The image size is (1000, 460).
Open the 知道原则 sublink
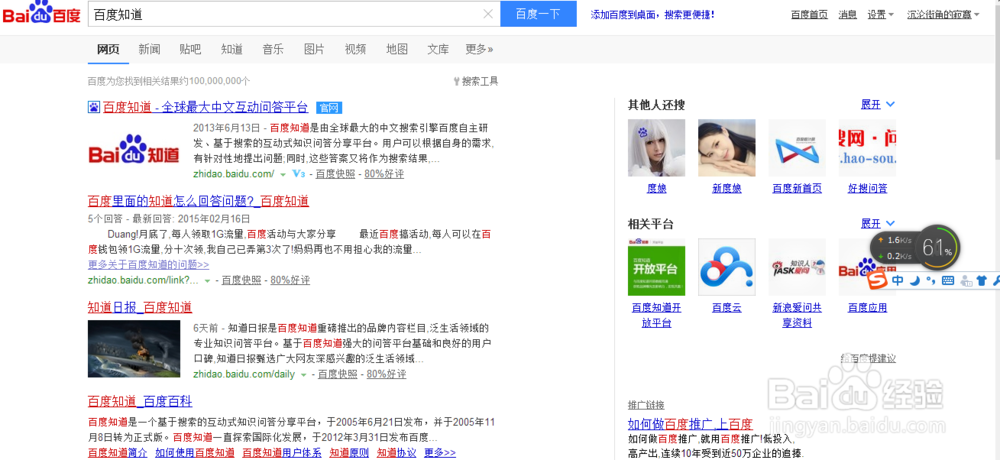349,453
